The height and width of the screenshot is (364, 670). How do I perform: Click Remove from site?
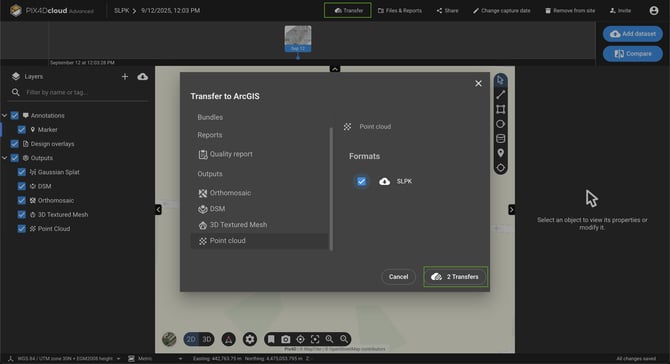pyautogui.click(x=570, y=11)
